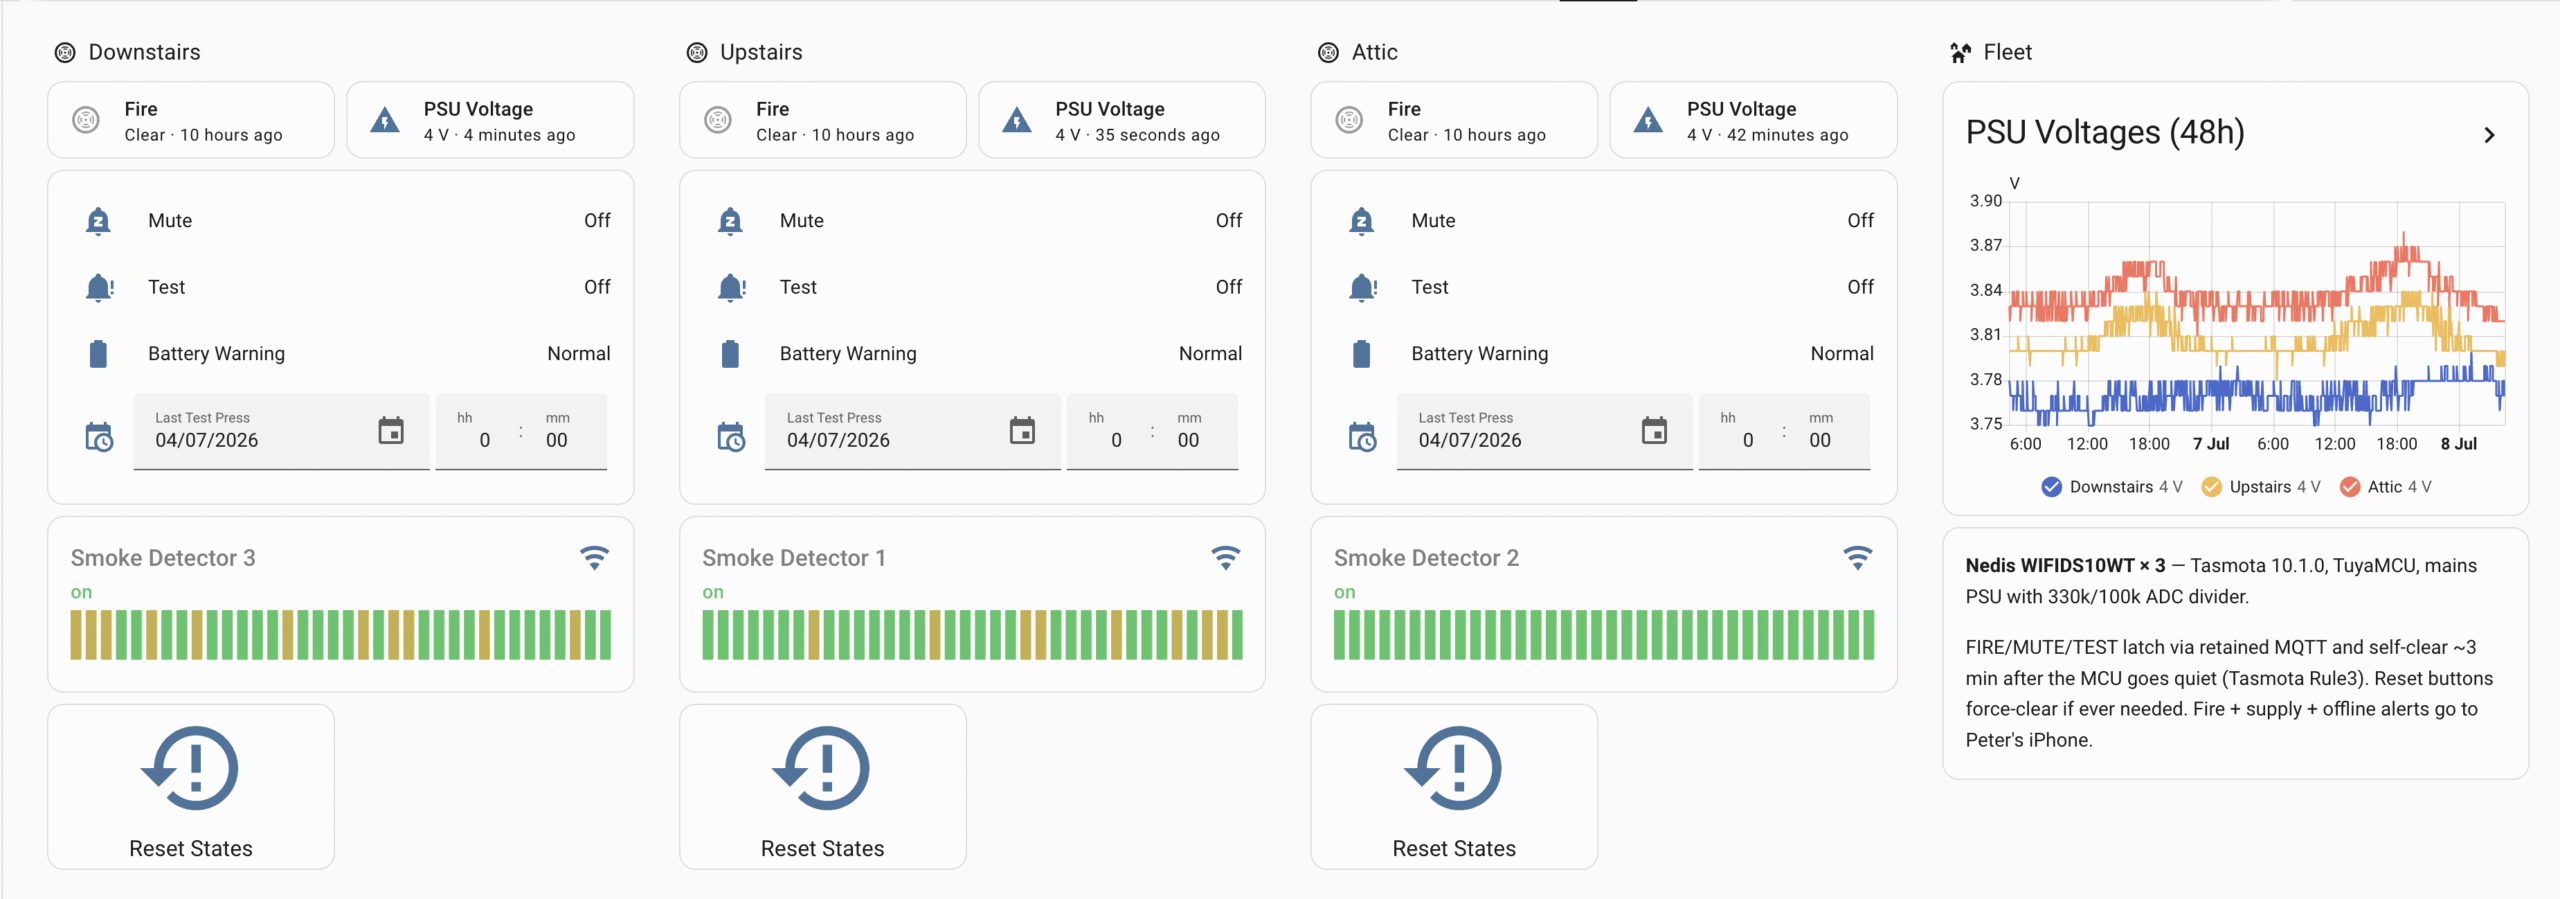Click the Downstairs Test bell-alert icon
The width and height of the screenshot is (2560, 899).
(99, 288)
